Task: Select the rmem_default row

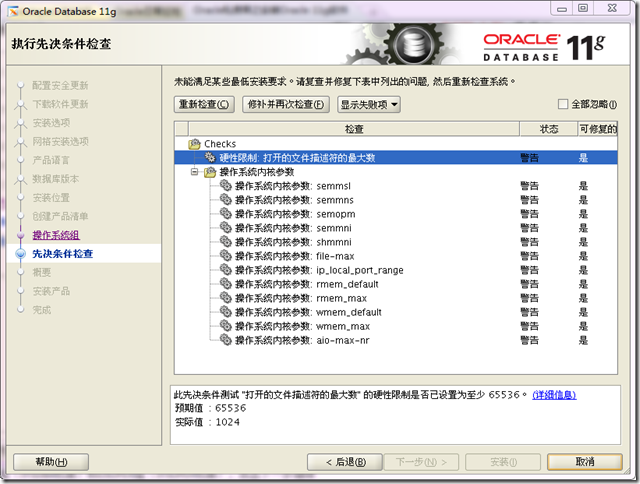Action: point(396,284)
